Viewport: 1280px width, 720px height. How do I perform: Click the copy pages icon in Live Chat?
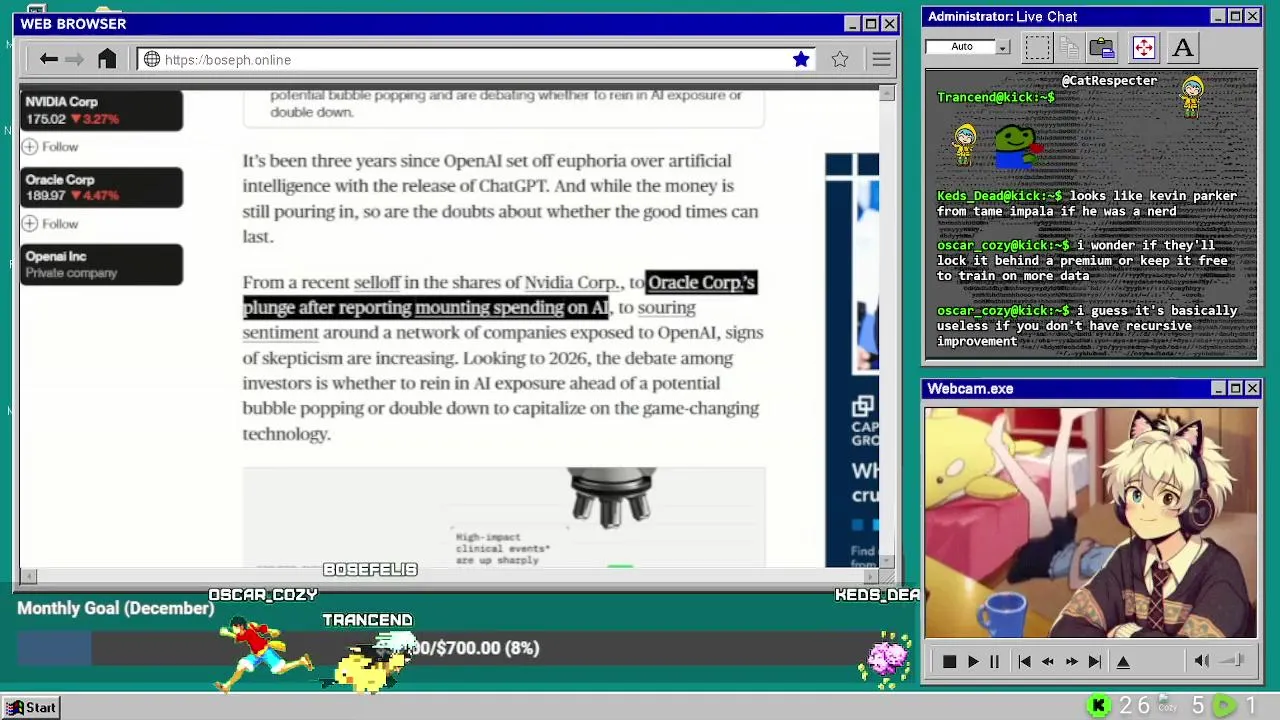point(1069,47)
